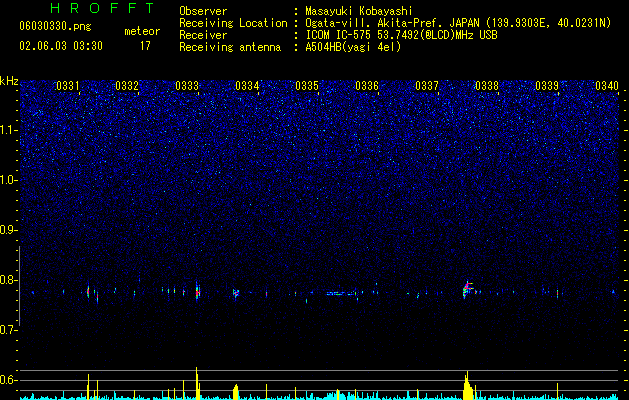Click the meteor echo streak near 0333
The height and width of the screenshot is (400, 629).
pos(197,290)
